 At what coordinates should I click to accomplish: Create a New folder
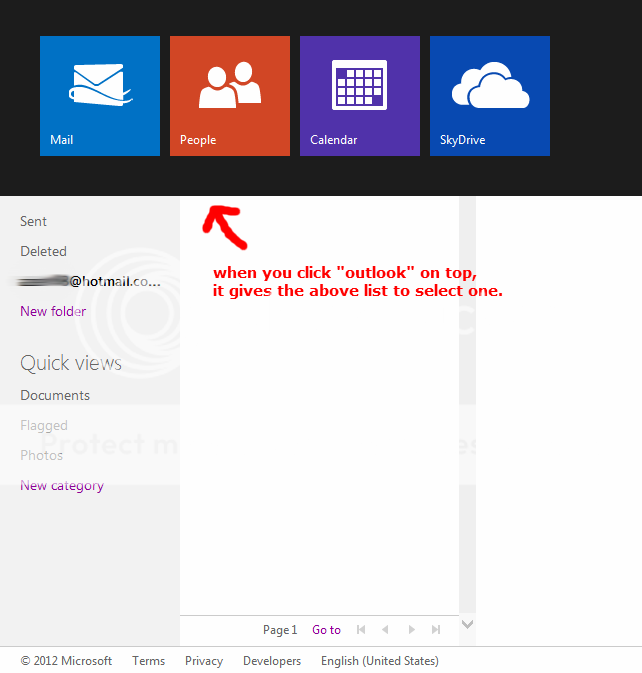[x=53, y=311]
